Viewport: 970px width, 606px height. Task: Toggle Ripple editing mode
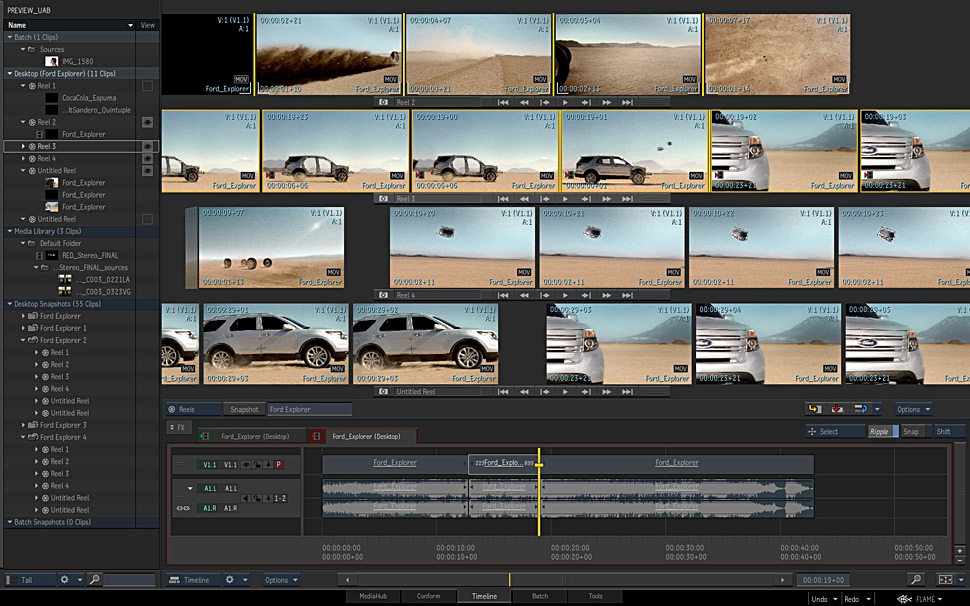(879, 432)
